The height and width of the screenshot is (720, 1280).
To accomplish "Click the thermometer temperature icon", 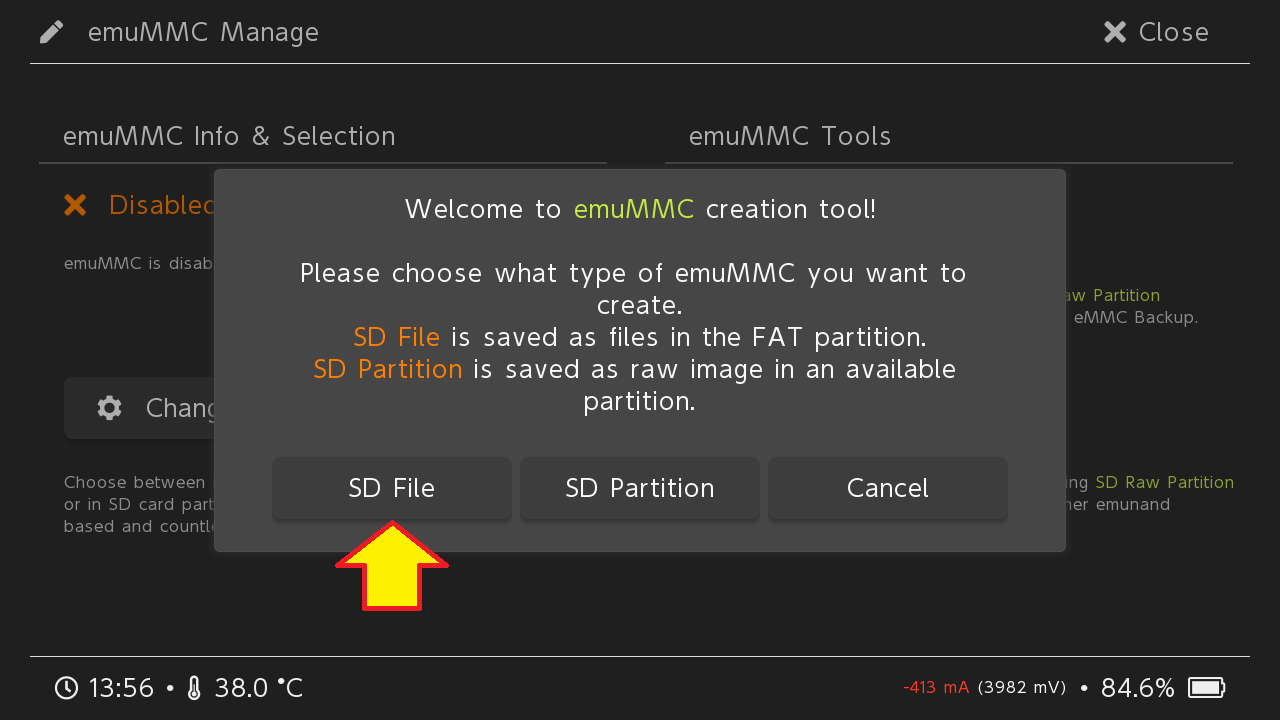I will pyautogui.click(x=194, y=688).
